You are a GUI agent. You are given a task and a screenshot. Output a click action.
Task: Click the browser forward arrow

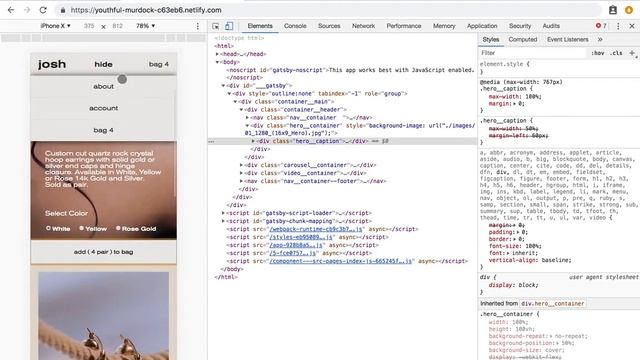click(27, 10)
